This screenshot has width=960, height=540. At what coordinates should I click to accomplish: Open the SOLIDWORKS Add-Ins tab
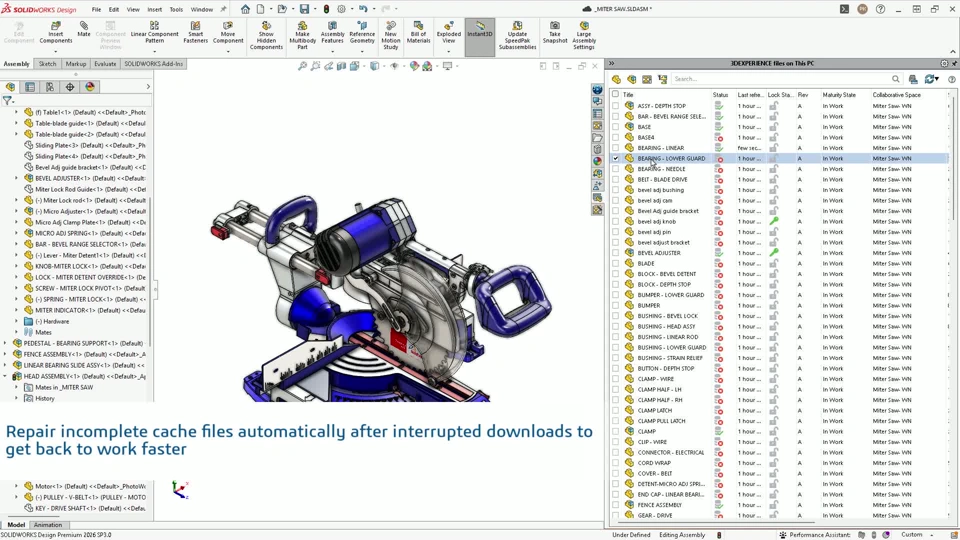154,64
